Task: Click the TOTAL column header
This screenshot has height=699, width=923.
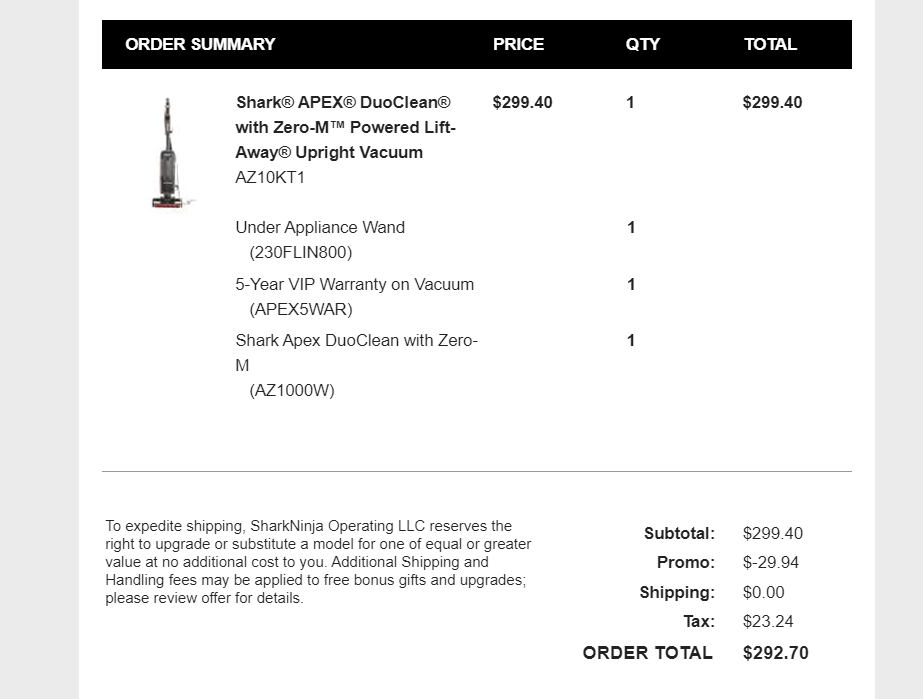Action: (x=770, y=44)
